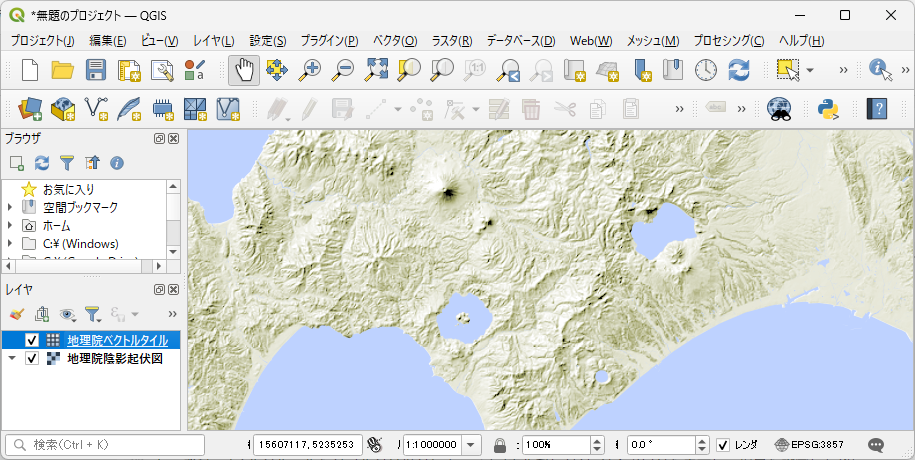Viewport: 915px width, 460px height.
Task: Open the ラスタ menu
Action: [x=452, y=41]
